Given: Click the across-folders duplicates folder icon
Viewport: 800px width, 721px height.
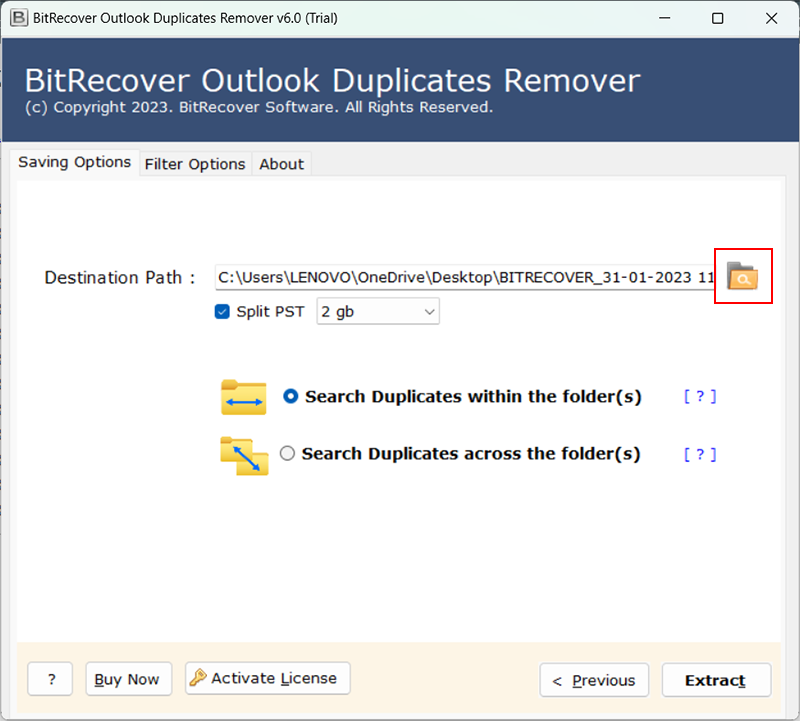Looking at the screenshot, I should (x=243, y=454).
